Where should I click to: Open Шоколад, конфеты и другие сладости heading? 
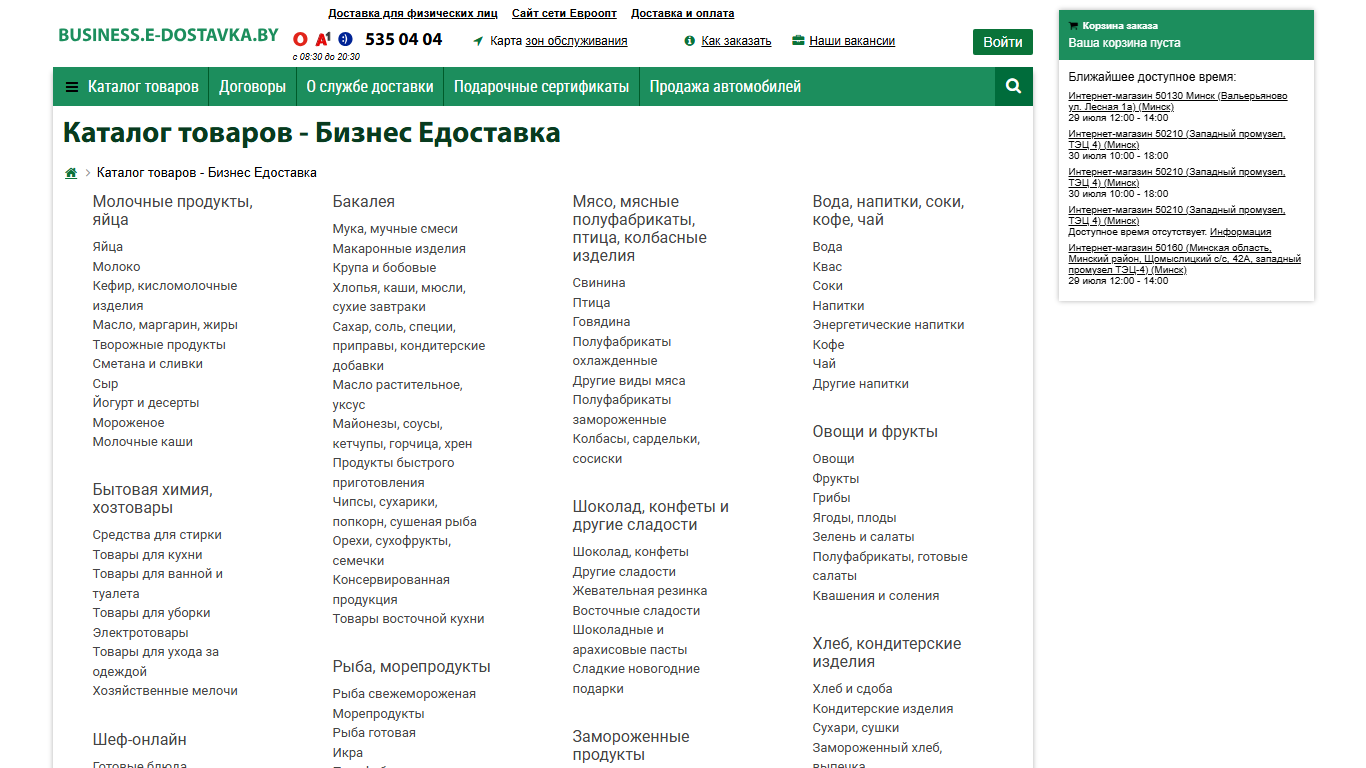pos(651,516)
